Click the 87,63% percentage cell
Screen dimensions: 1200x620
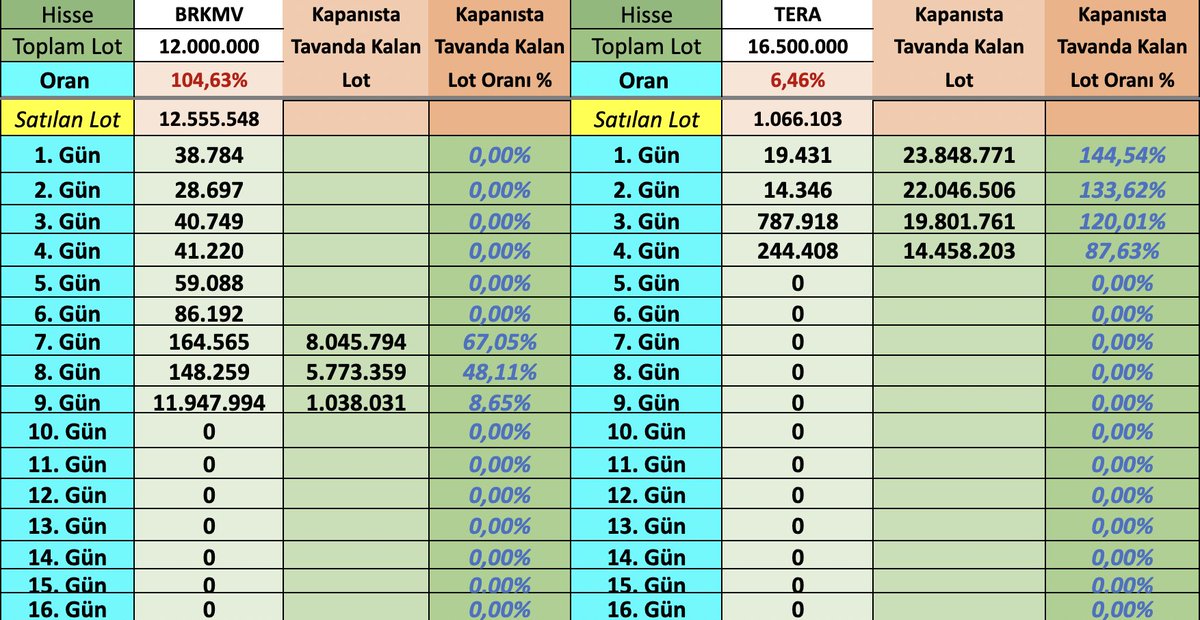1121,252
